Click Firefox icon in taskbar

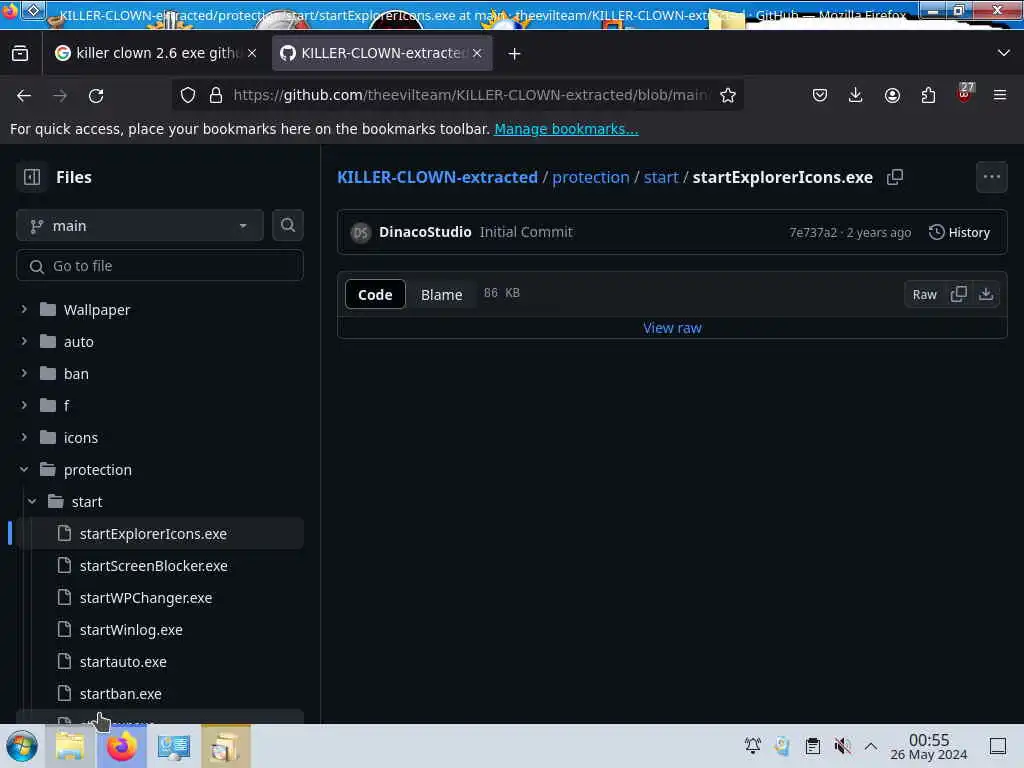click(122, 746)
